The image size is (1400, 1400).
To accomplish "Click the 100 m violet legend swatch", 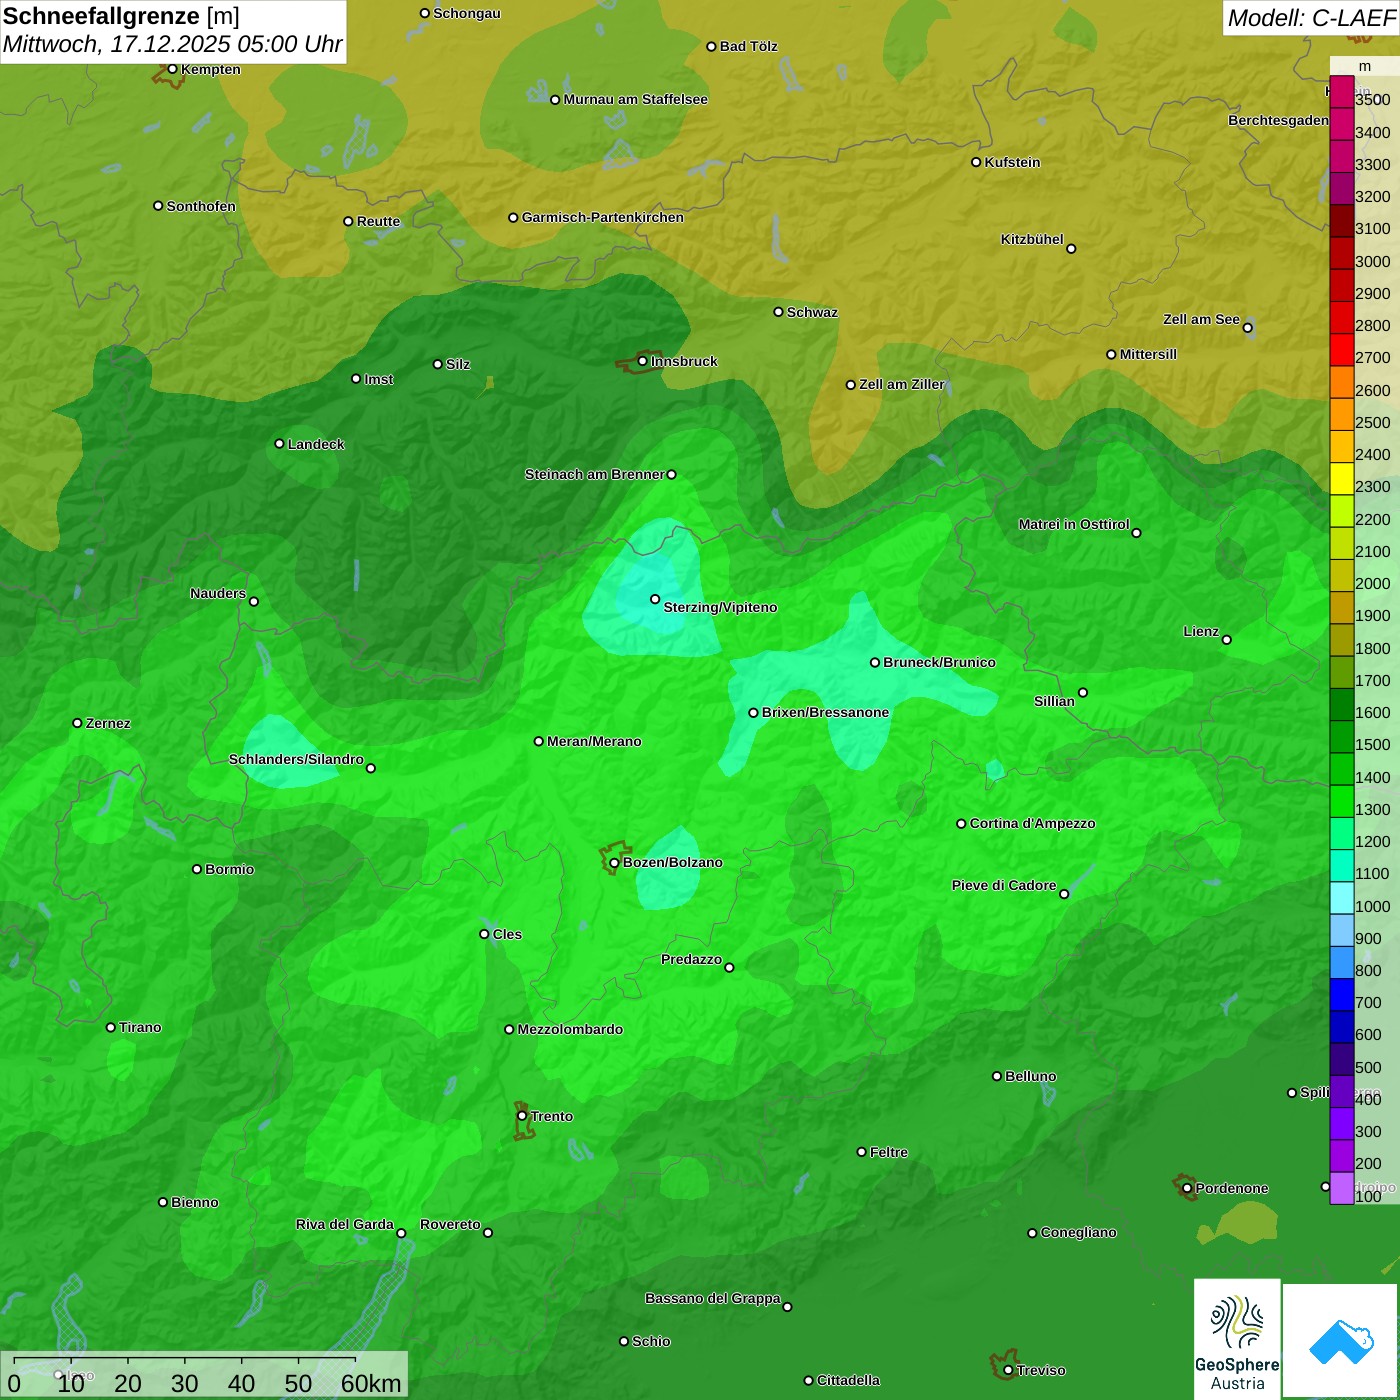I will [1341, 1188].
